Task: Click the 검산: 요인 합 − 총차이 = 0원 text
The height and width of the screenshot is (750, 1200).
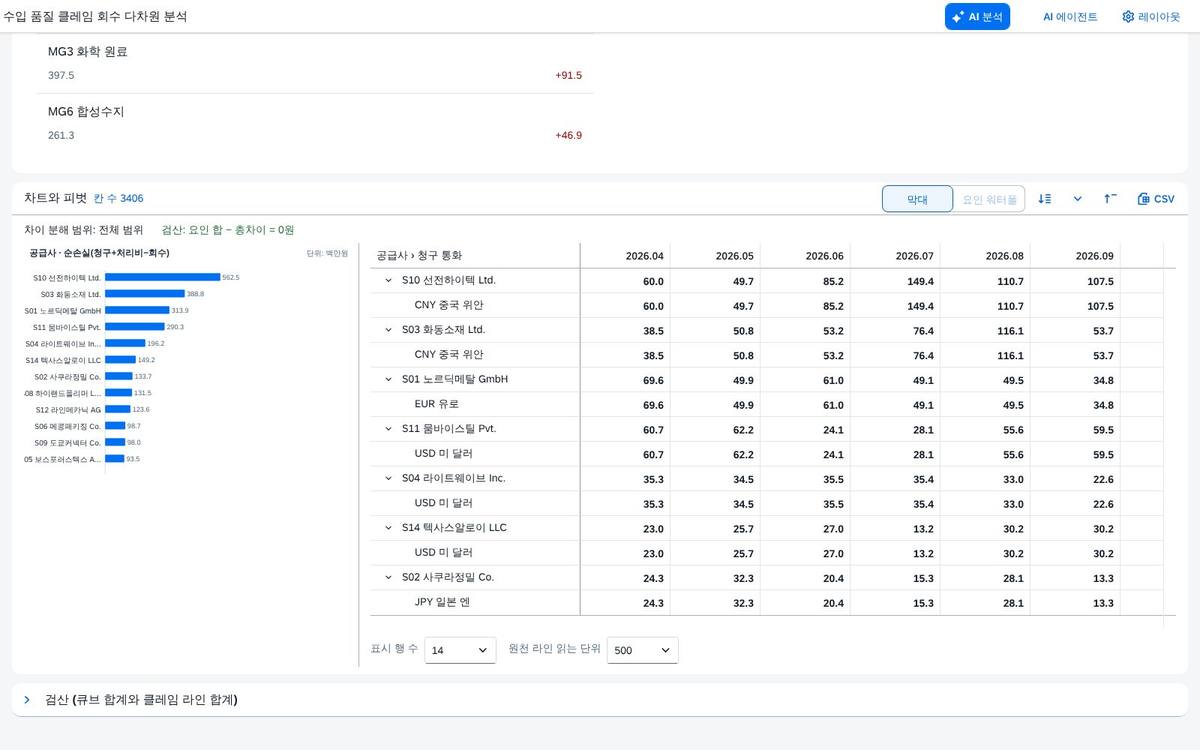Action: [x=228, y=230]
